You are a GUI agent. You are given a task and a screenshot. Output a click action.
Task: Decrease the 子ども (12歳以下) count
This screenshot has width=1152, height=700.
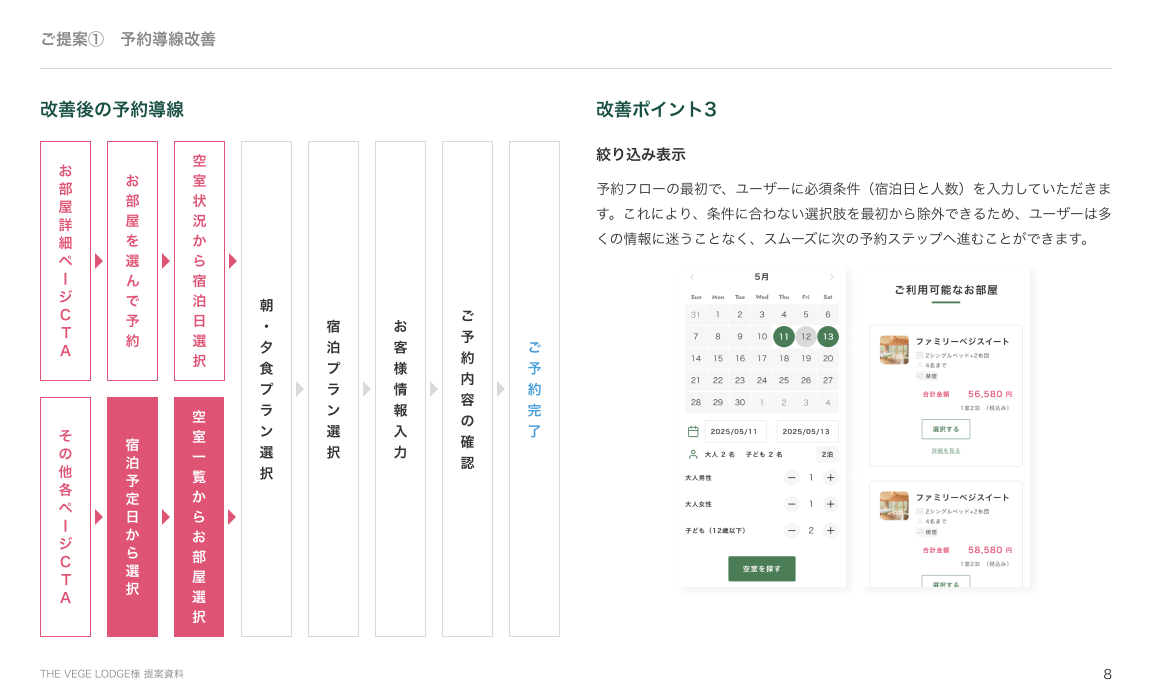pos(791,530)
